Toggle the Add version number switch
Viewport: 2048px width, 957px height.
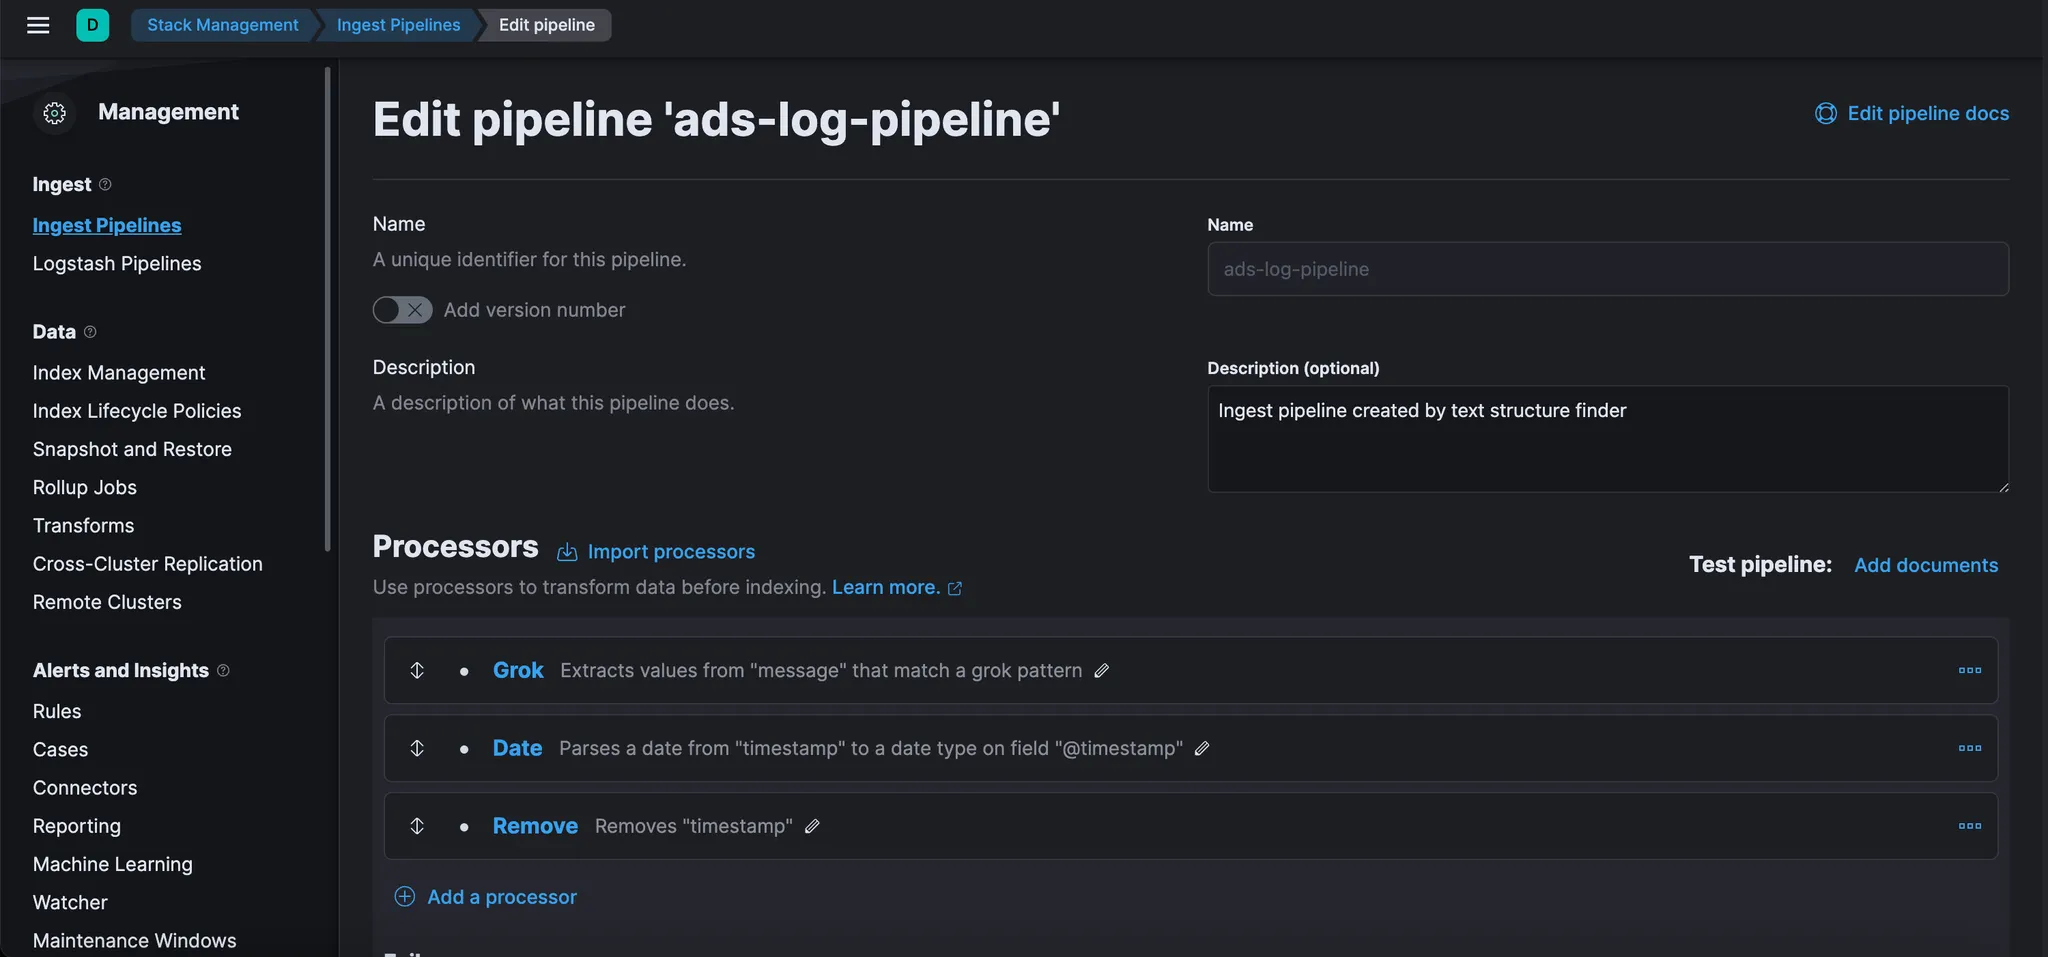pyautogui.click(x=402, y=310)
